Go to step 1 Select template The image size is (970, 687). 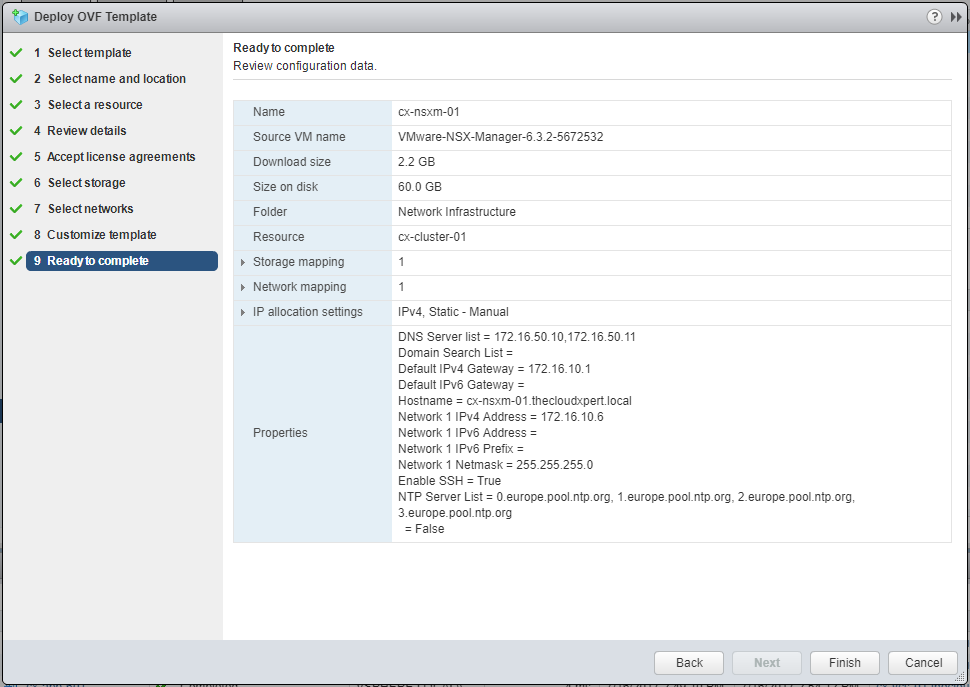pos(89,53)
